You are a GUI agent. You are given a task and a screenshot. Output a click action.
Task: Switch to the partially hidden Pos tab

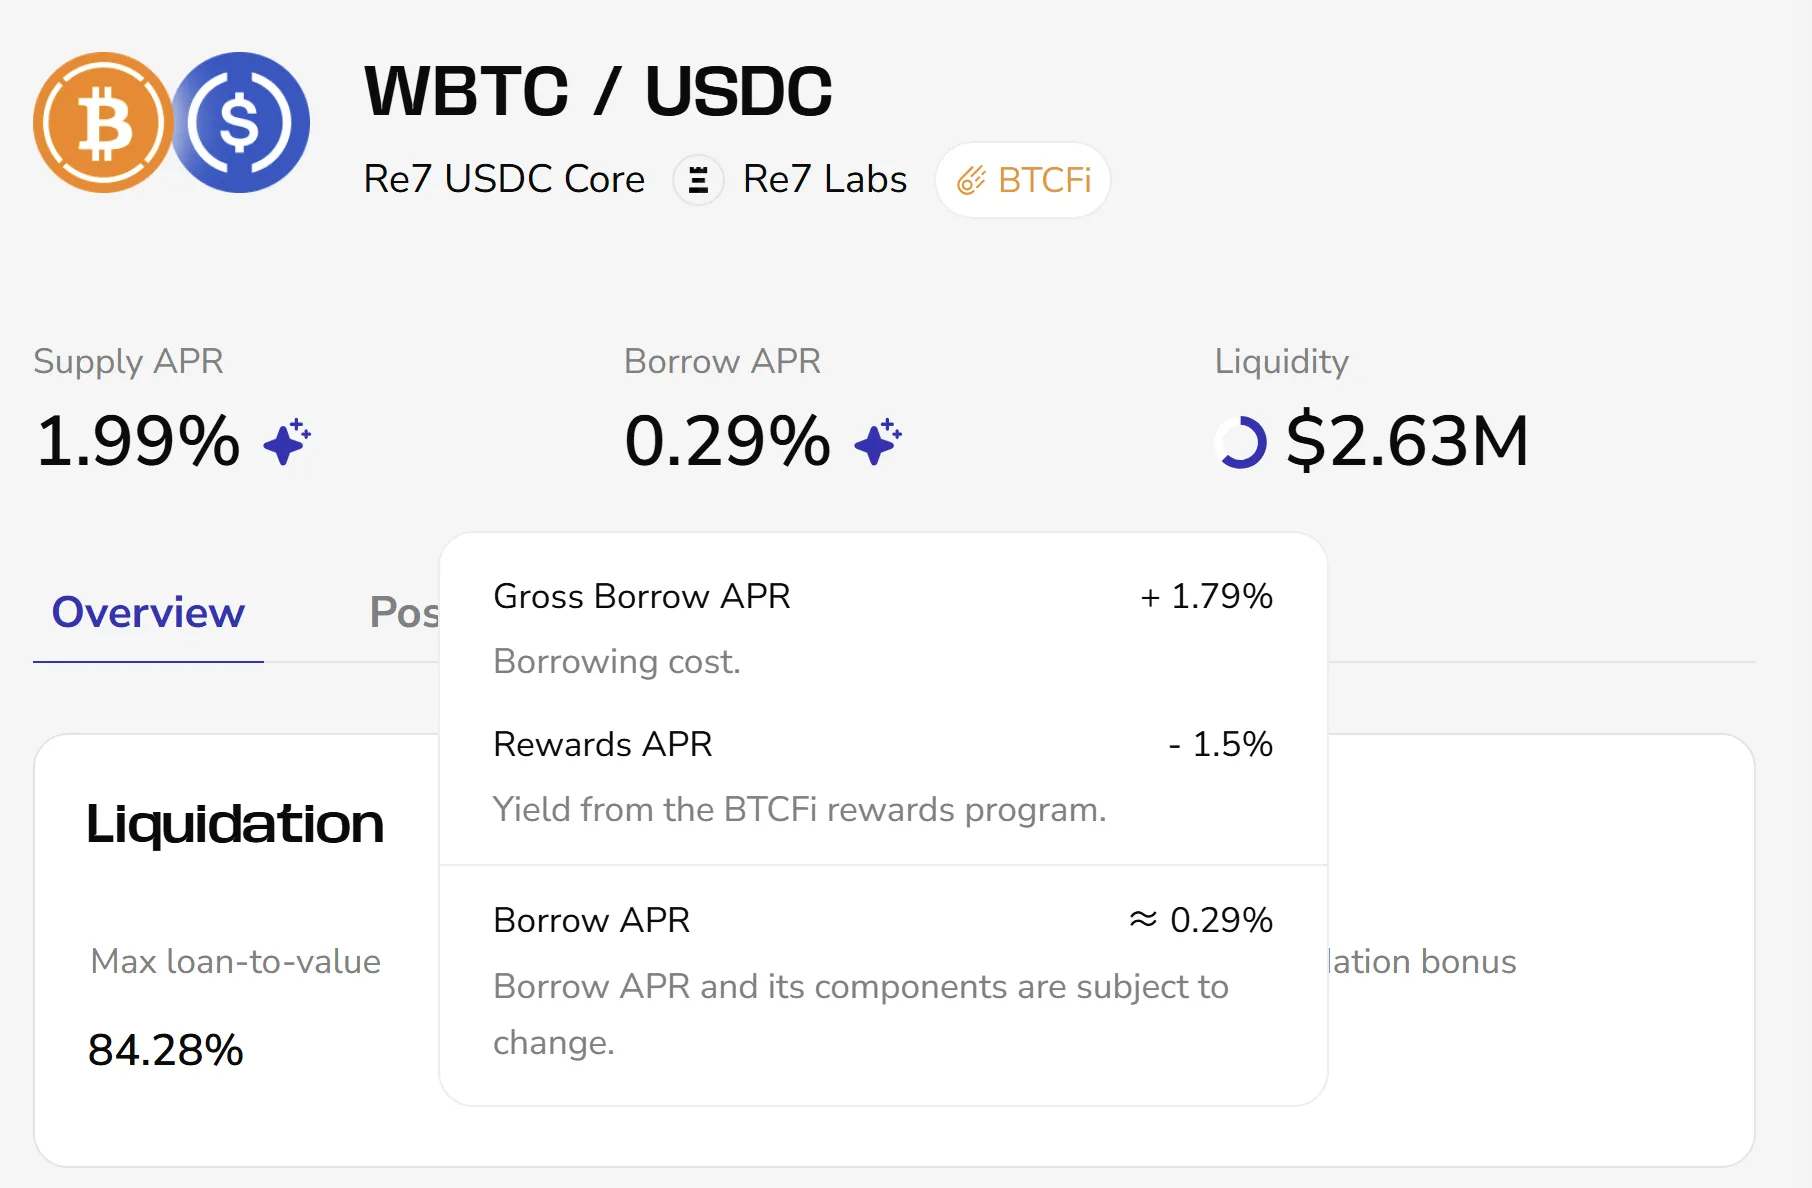[404, 613]
